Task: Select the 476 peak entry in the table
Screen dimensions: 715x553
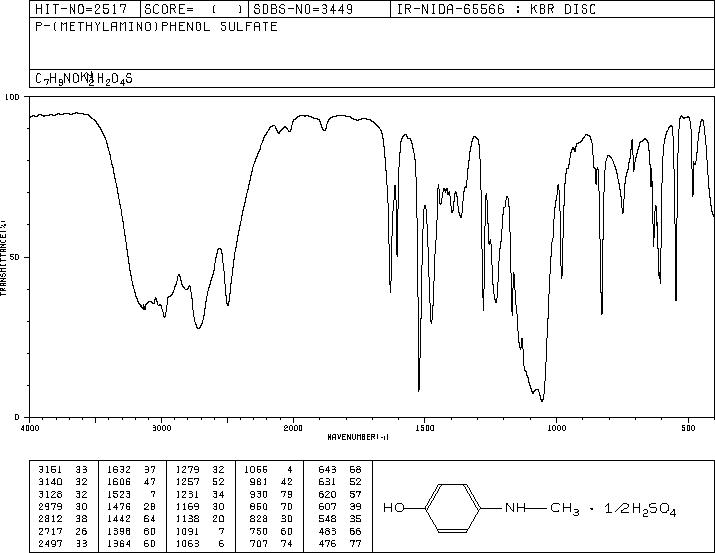Action: coord(340,544)
